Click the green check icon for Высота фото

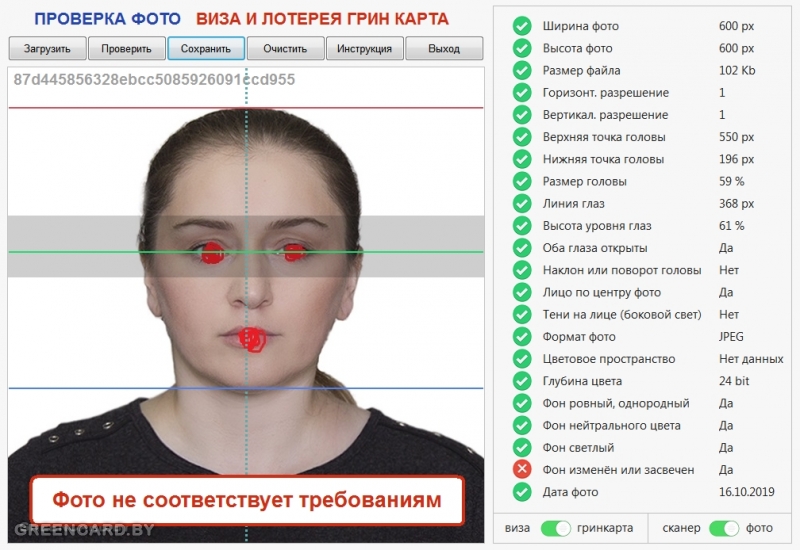522,48
